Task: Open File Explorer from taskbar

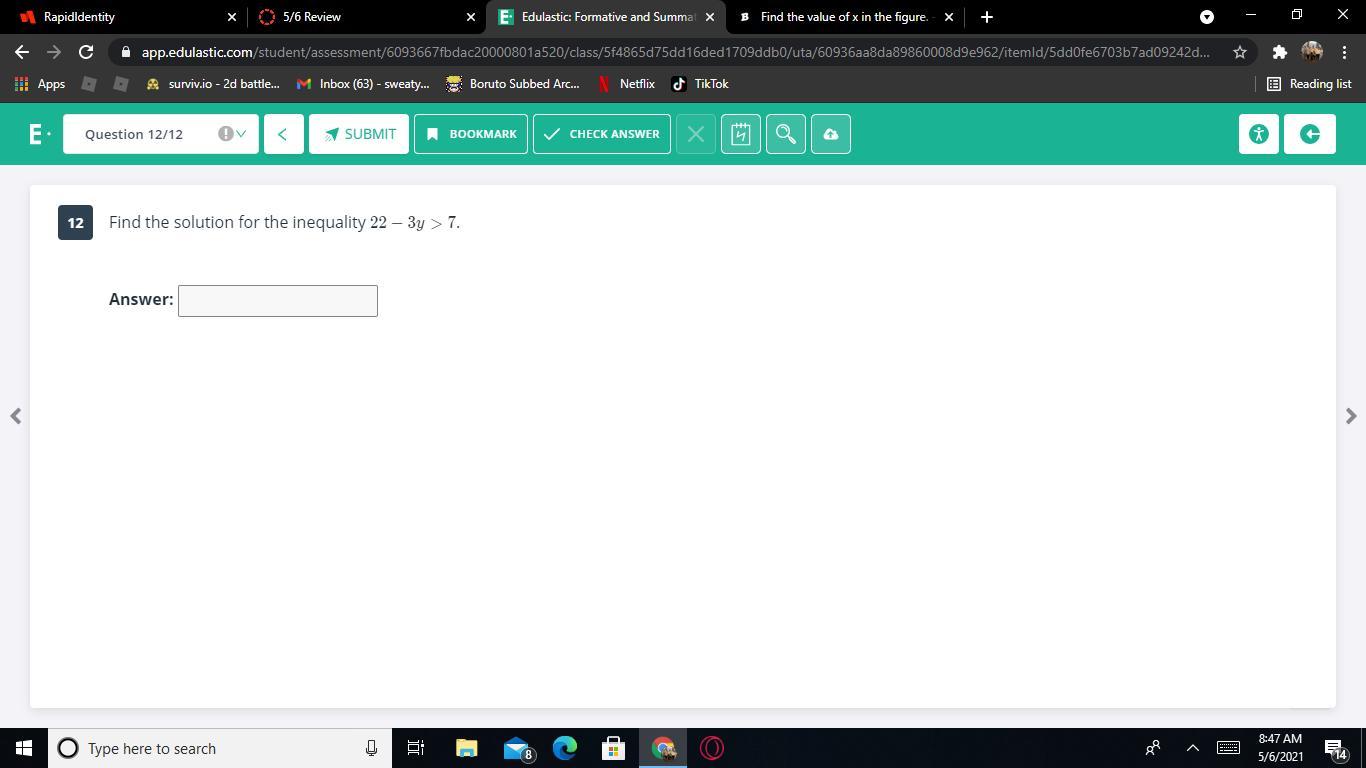Action: point(467,748)
